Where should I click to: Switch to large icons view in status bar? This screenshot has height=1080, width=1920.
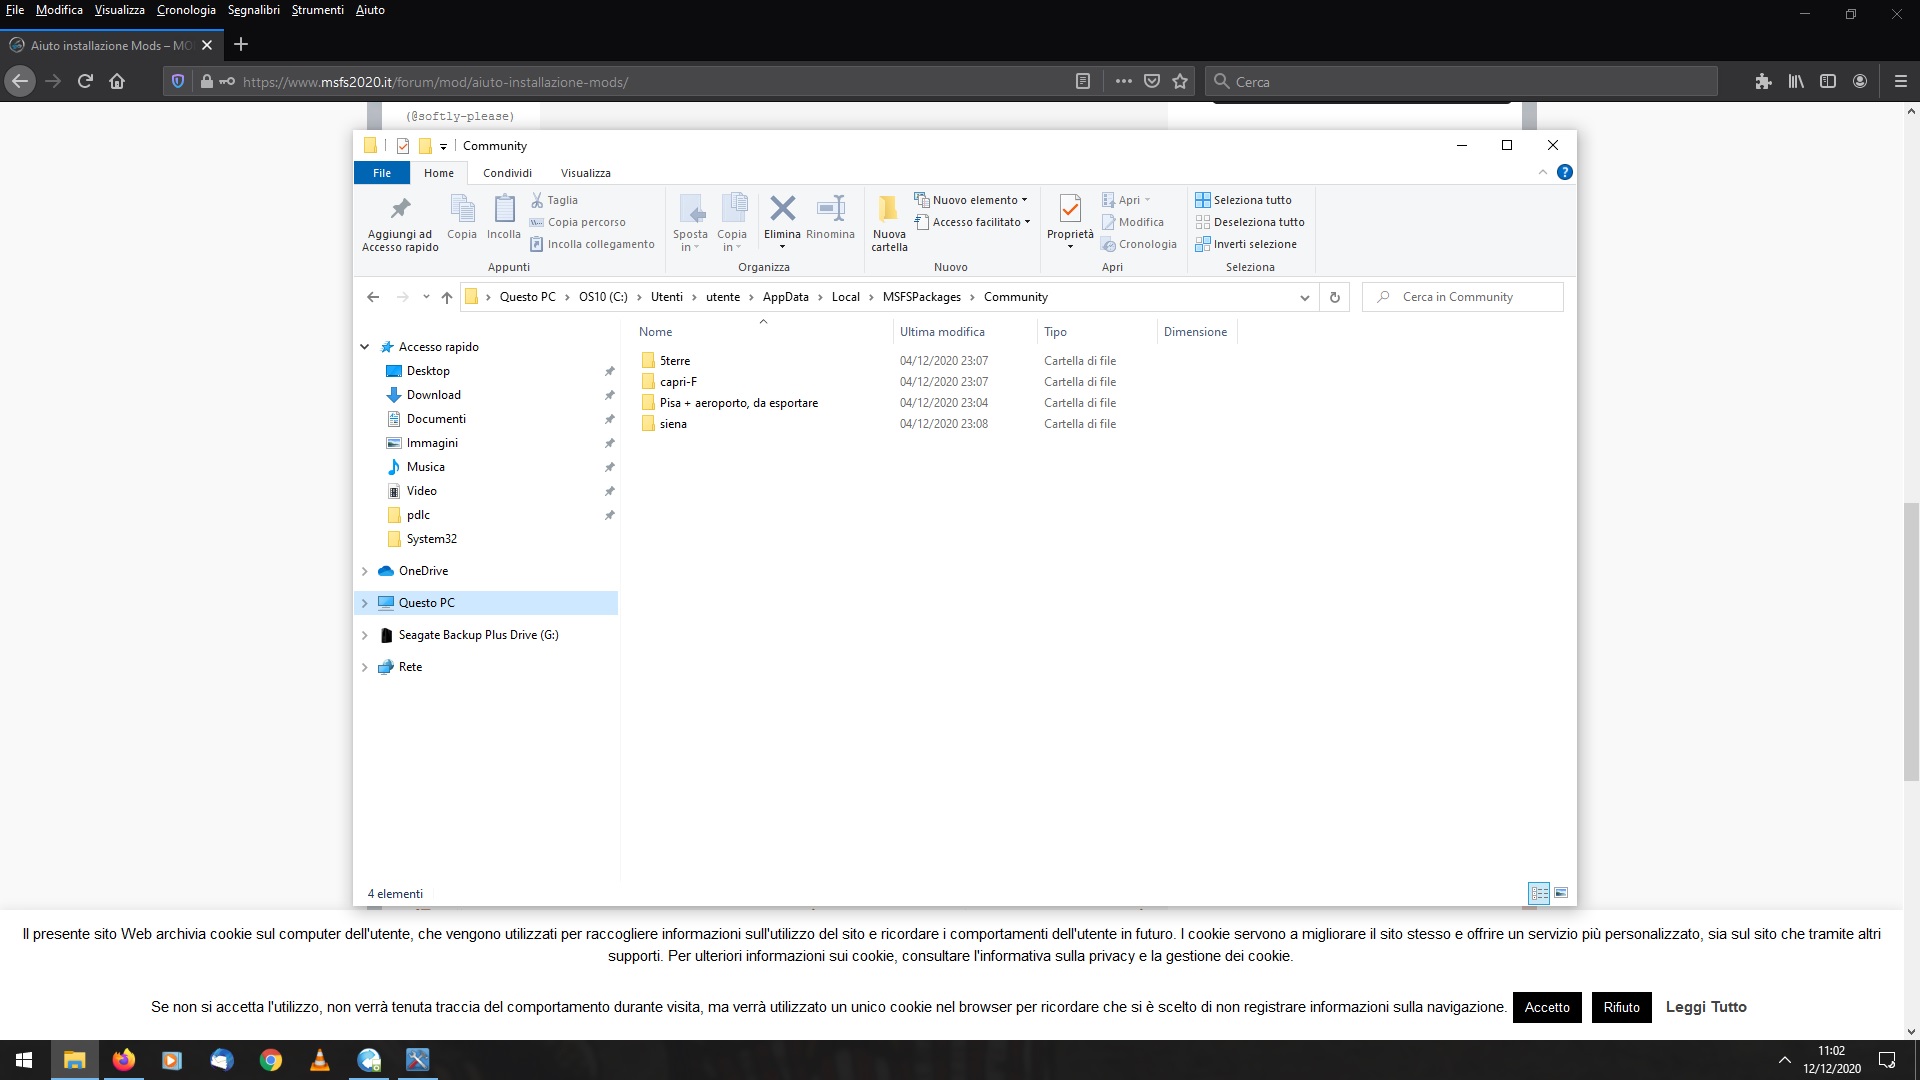coord(1561,893)
